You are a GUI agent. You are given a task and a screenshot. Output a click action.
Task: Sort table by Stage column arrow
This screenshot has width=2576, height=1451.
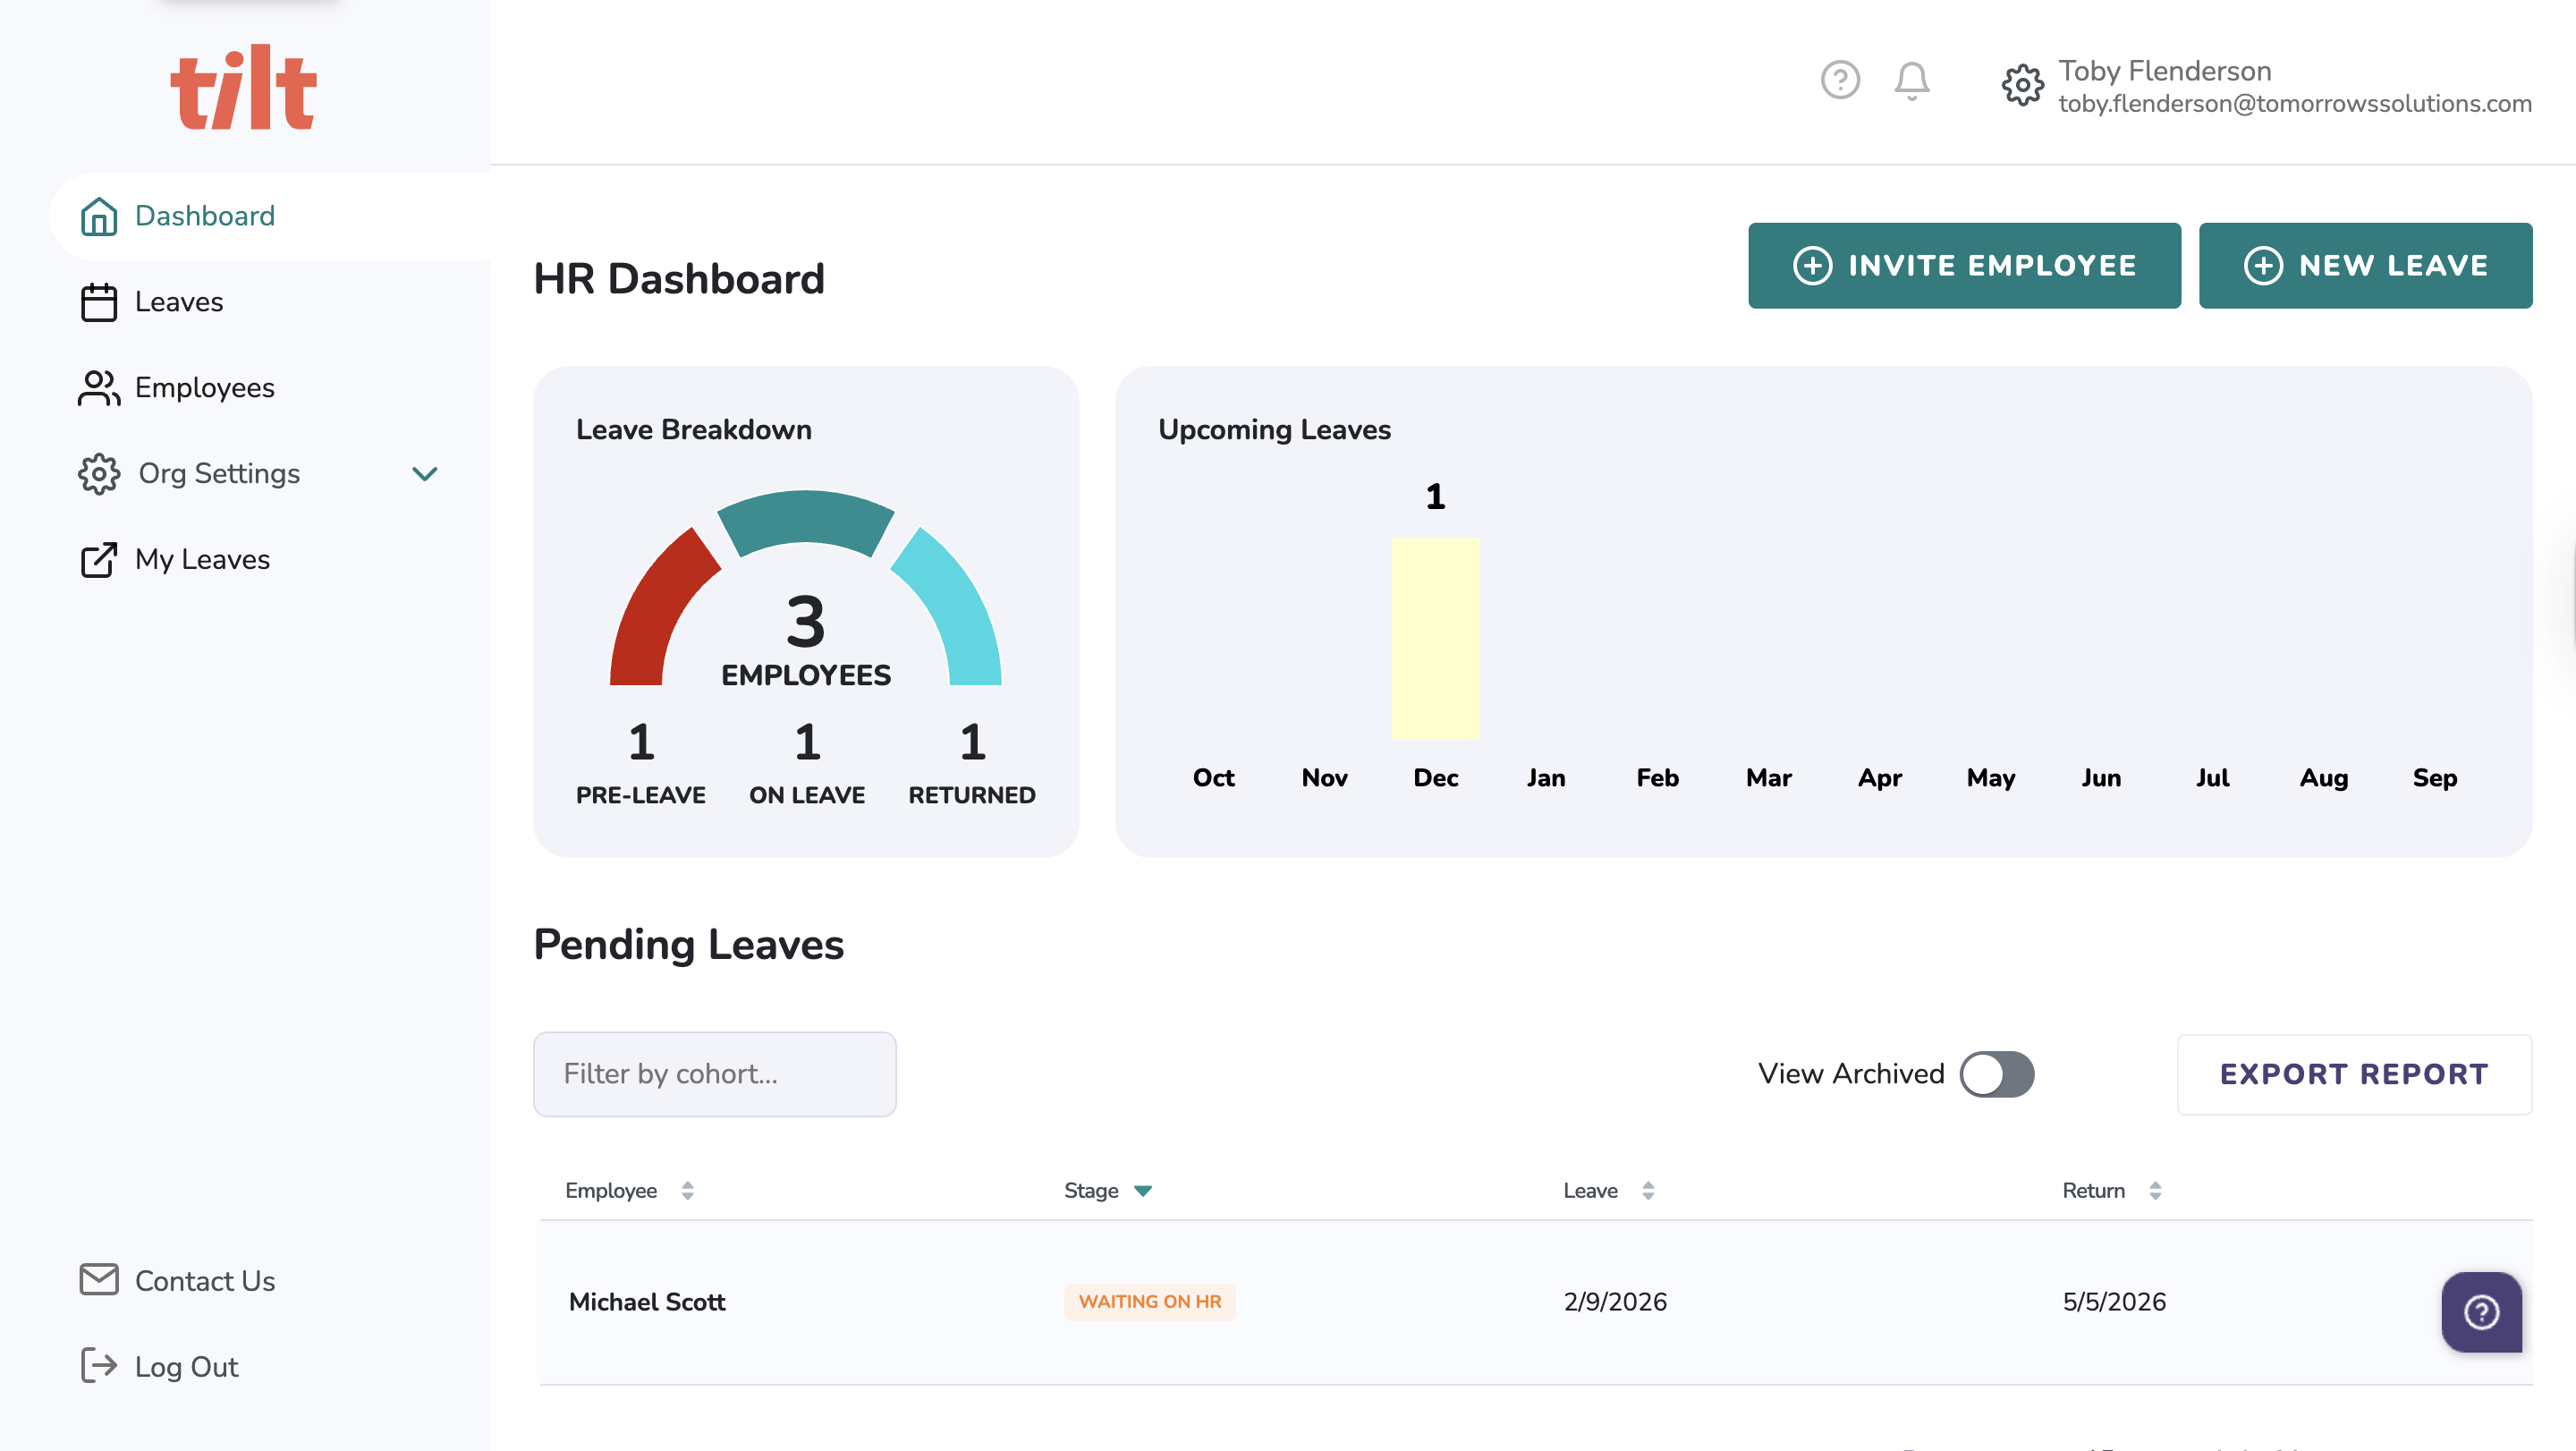click(1143, 1190)
